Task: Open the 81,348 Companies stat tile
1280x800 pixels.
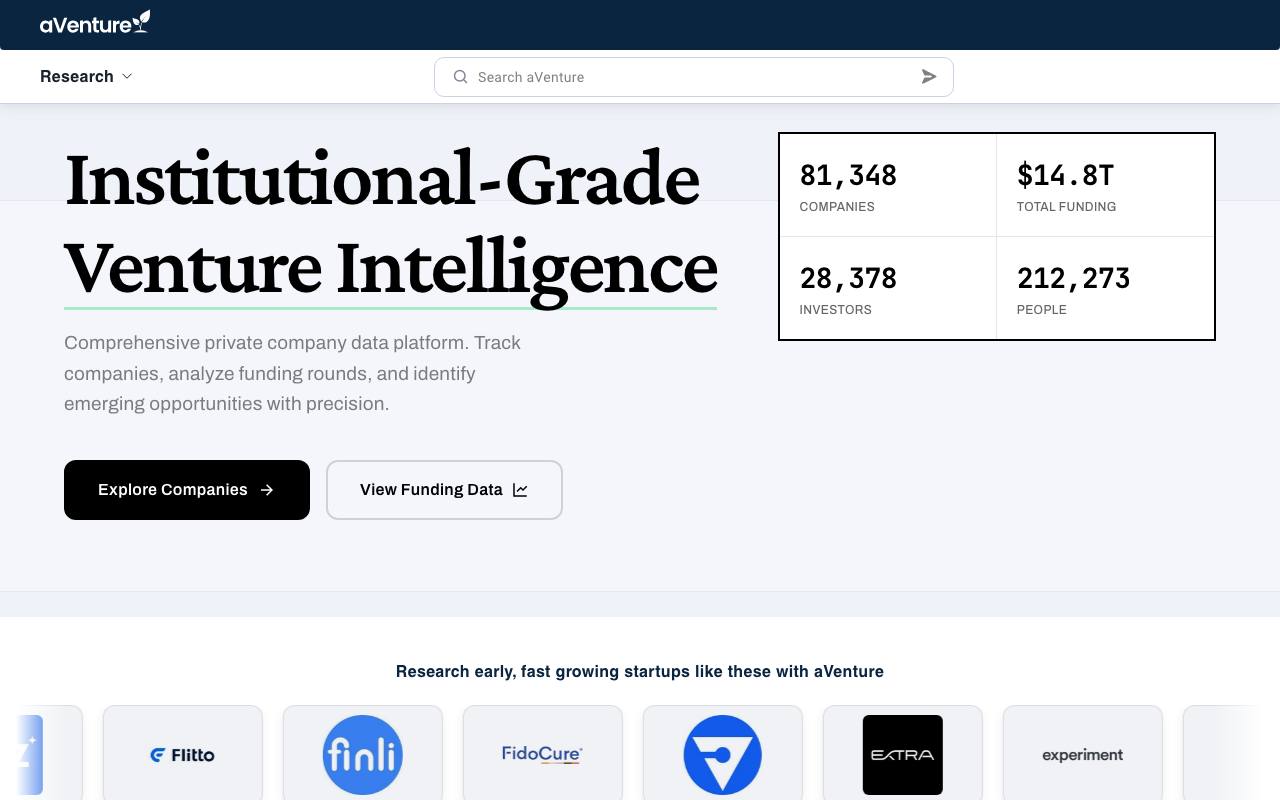Action: tap(888, 185)
